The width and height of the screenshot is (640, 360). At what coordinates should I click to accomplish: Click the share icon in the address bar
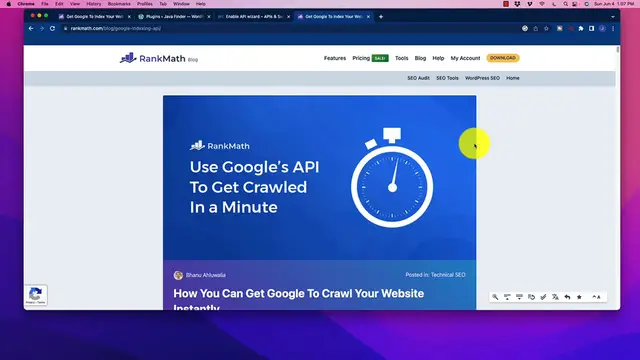[536, 29]
